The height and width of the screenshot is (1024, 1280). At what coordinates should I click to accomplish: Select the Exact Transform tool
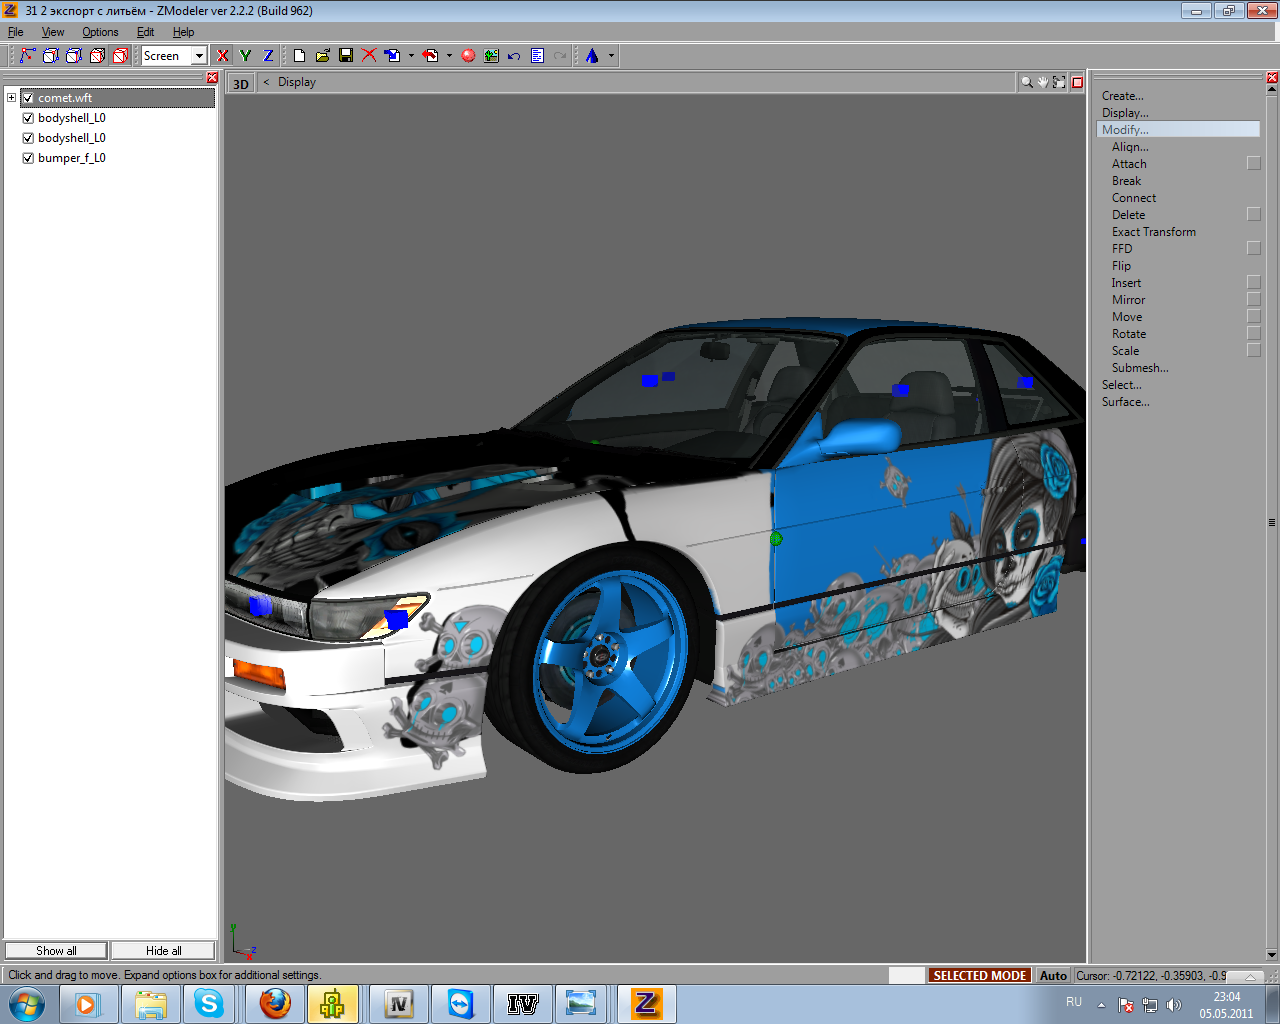pos(1154,232)
